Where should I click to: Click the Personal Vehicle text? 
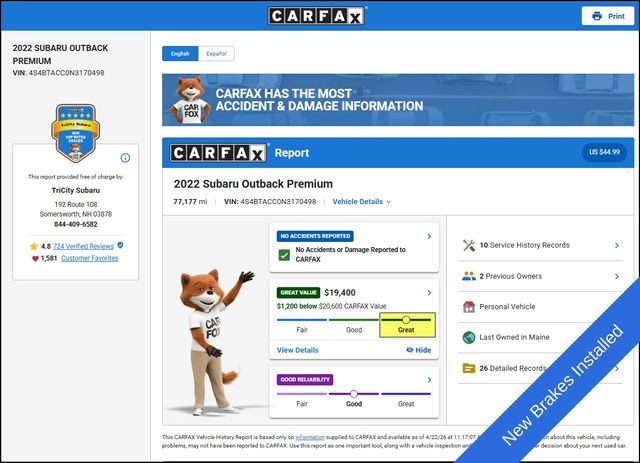point(507,307)
